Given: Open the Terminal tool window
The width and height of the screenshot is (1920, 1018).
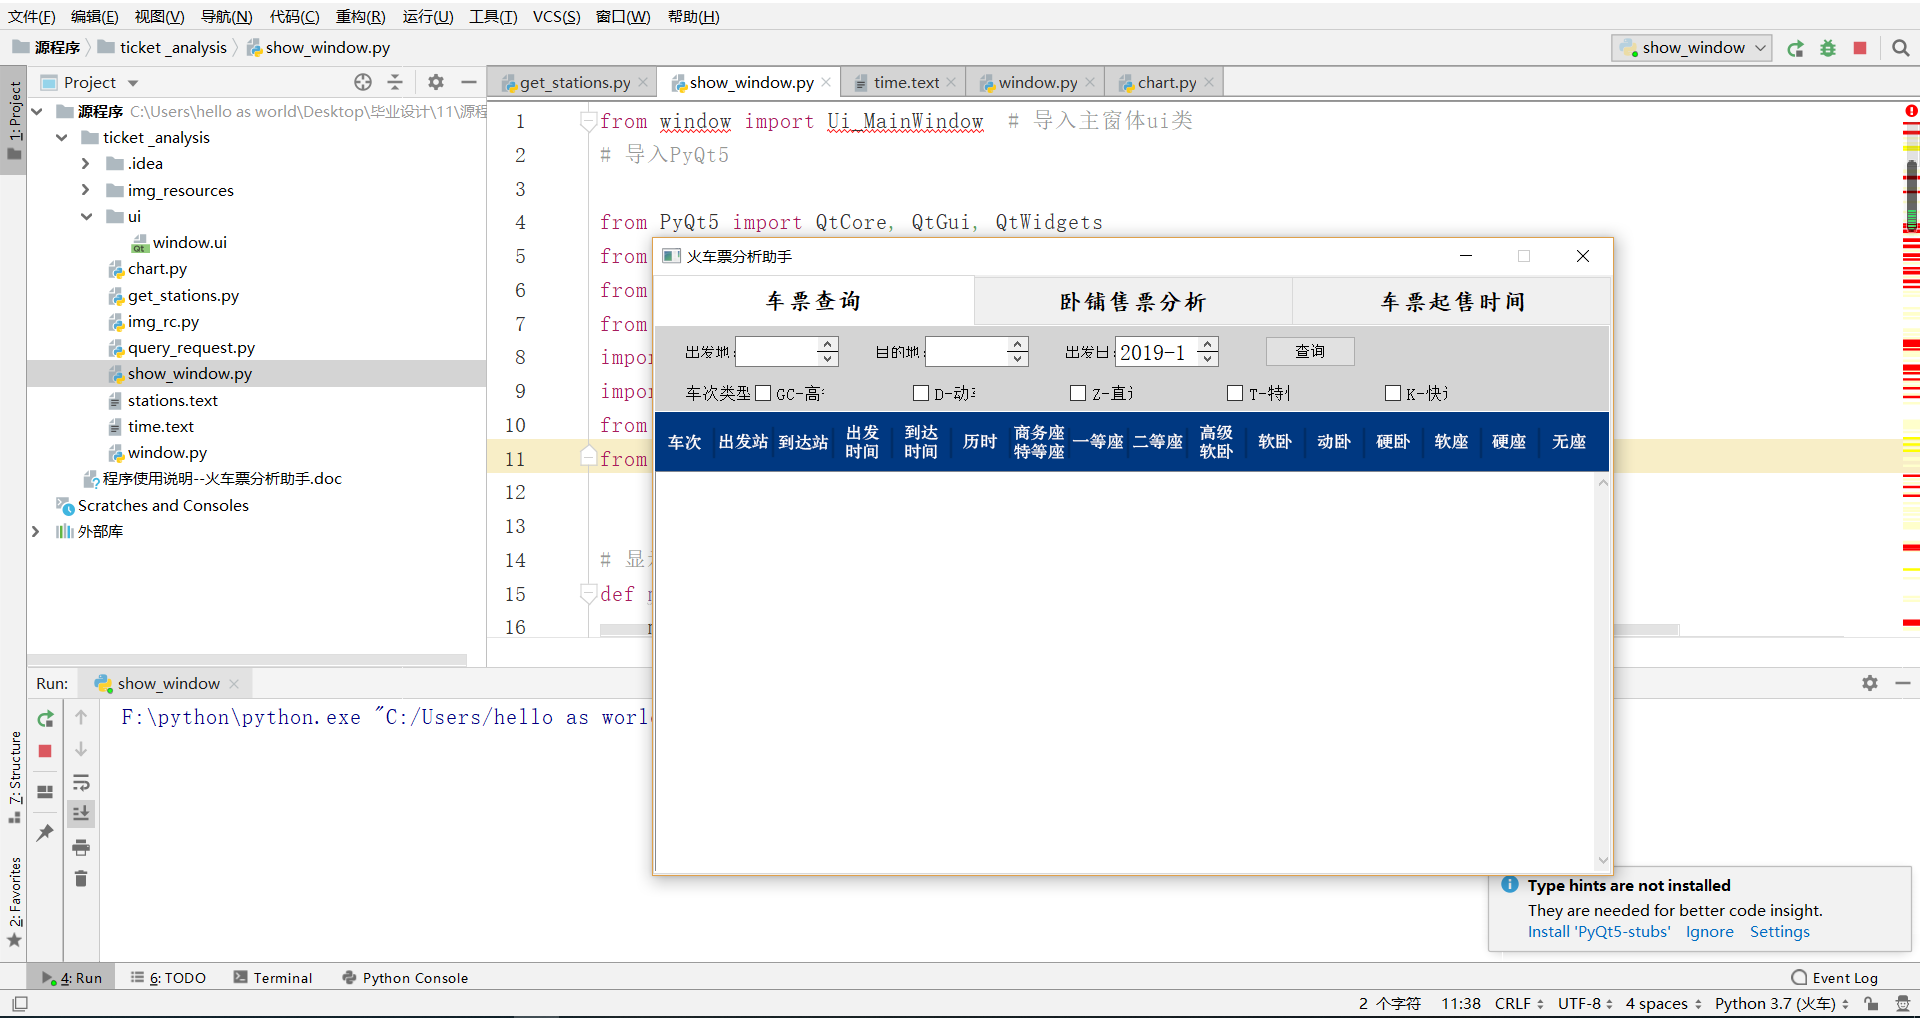Looking at the screenshot, I should click(273, 978).
